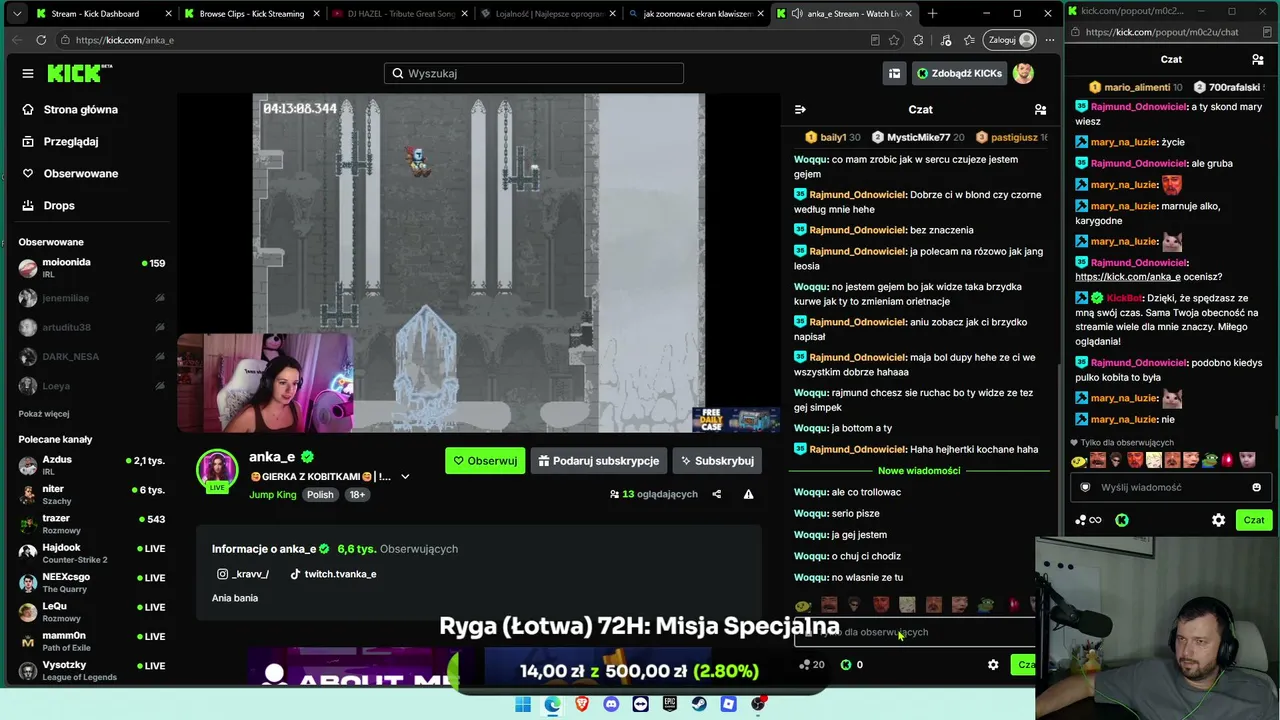Open trazer recommended channel

pyautogui.click(x=92, y=524)
